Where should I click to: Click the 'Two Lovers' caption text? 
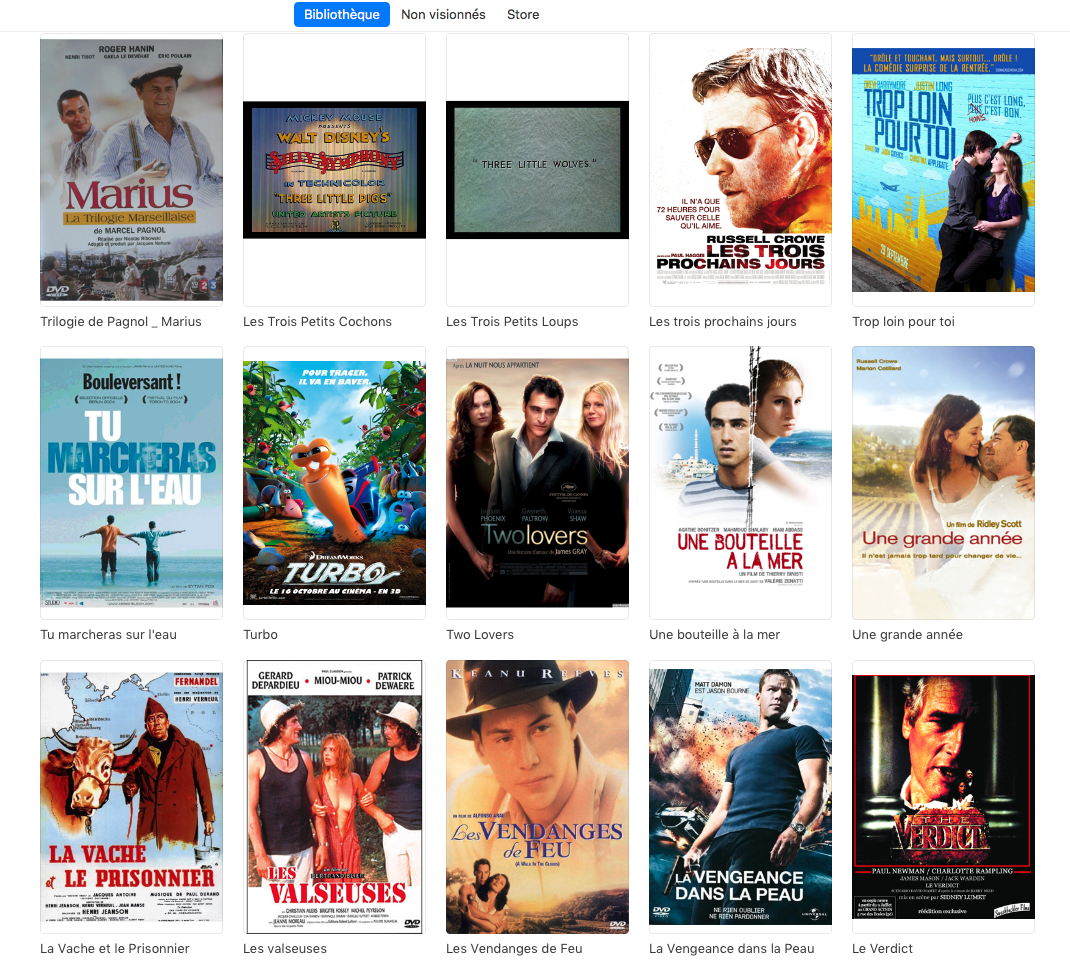tap(480, 635)
